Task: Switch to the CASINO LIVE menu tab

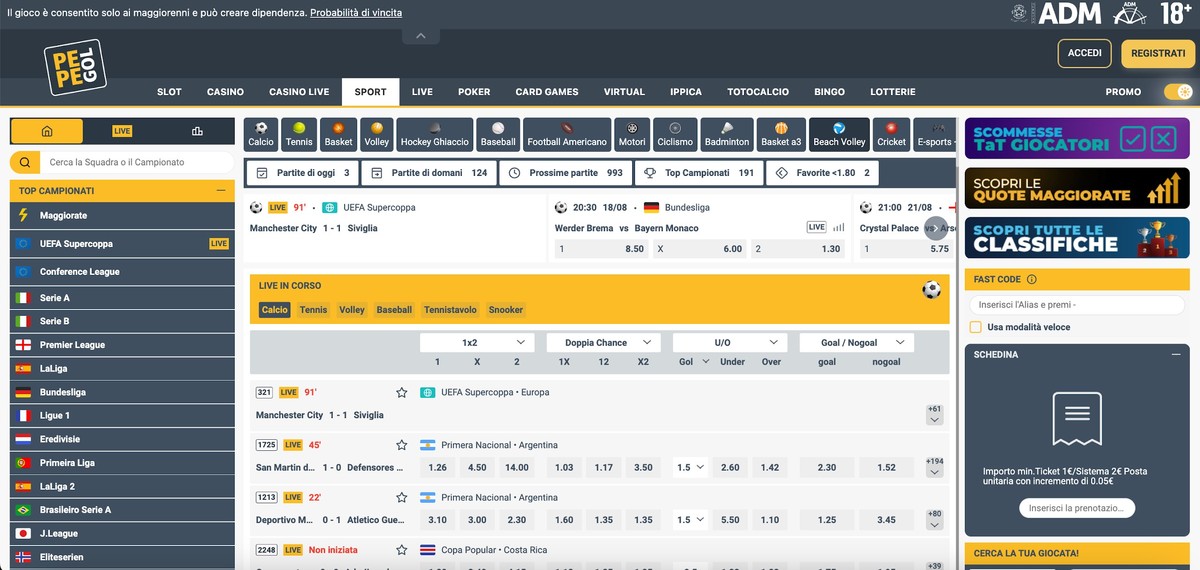Action: click(x=299, y=92)
